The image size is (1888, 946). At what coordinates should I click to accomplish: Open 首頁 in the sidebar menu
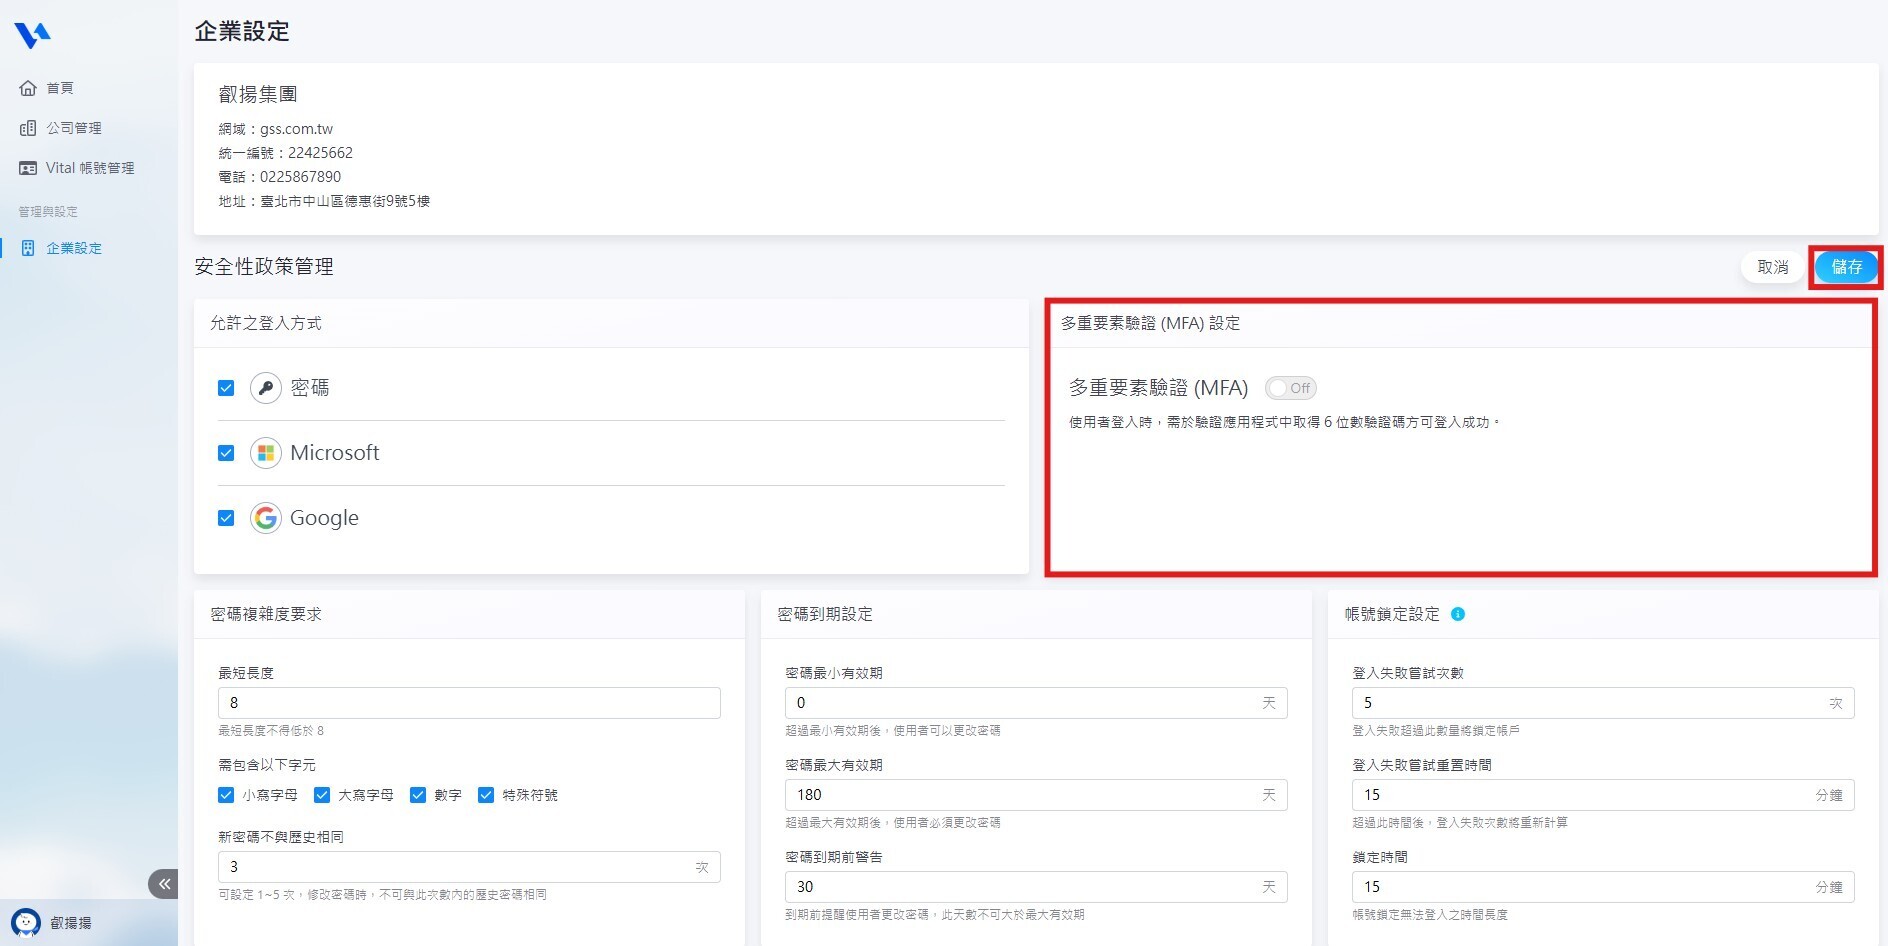tap(60, 88)
